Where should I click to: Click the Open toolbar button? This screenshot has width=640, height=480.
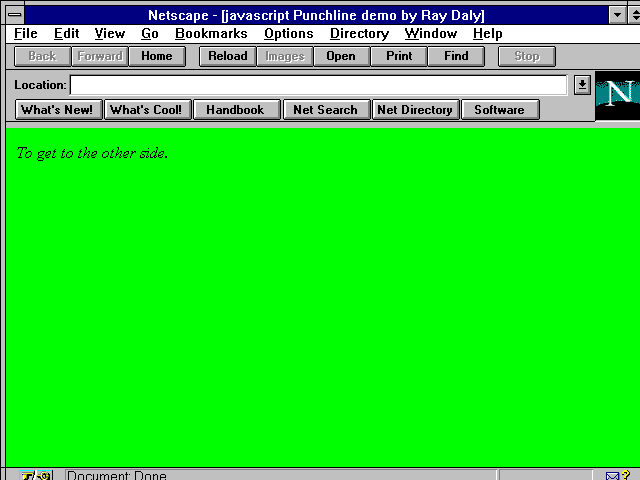(342, 56)
